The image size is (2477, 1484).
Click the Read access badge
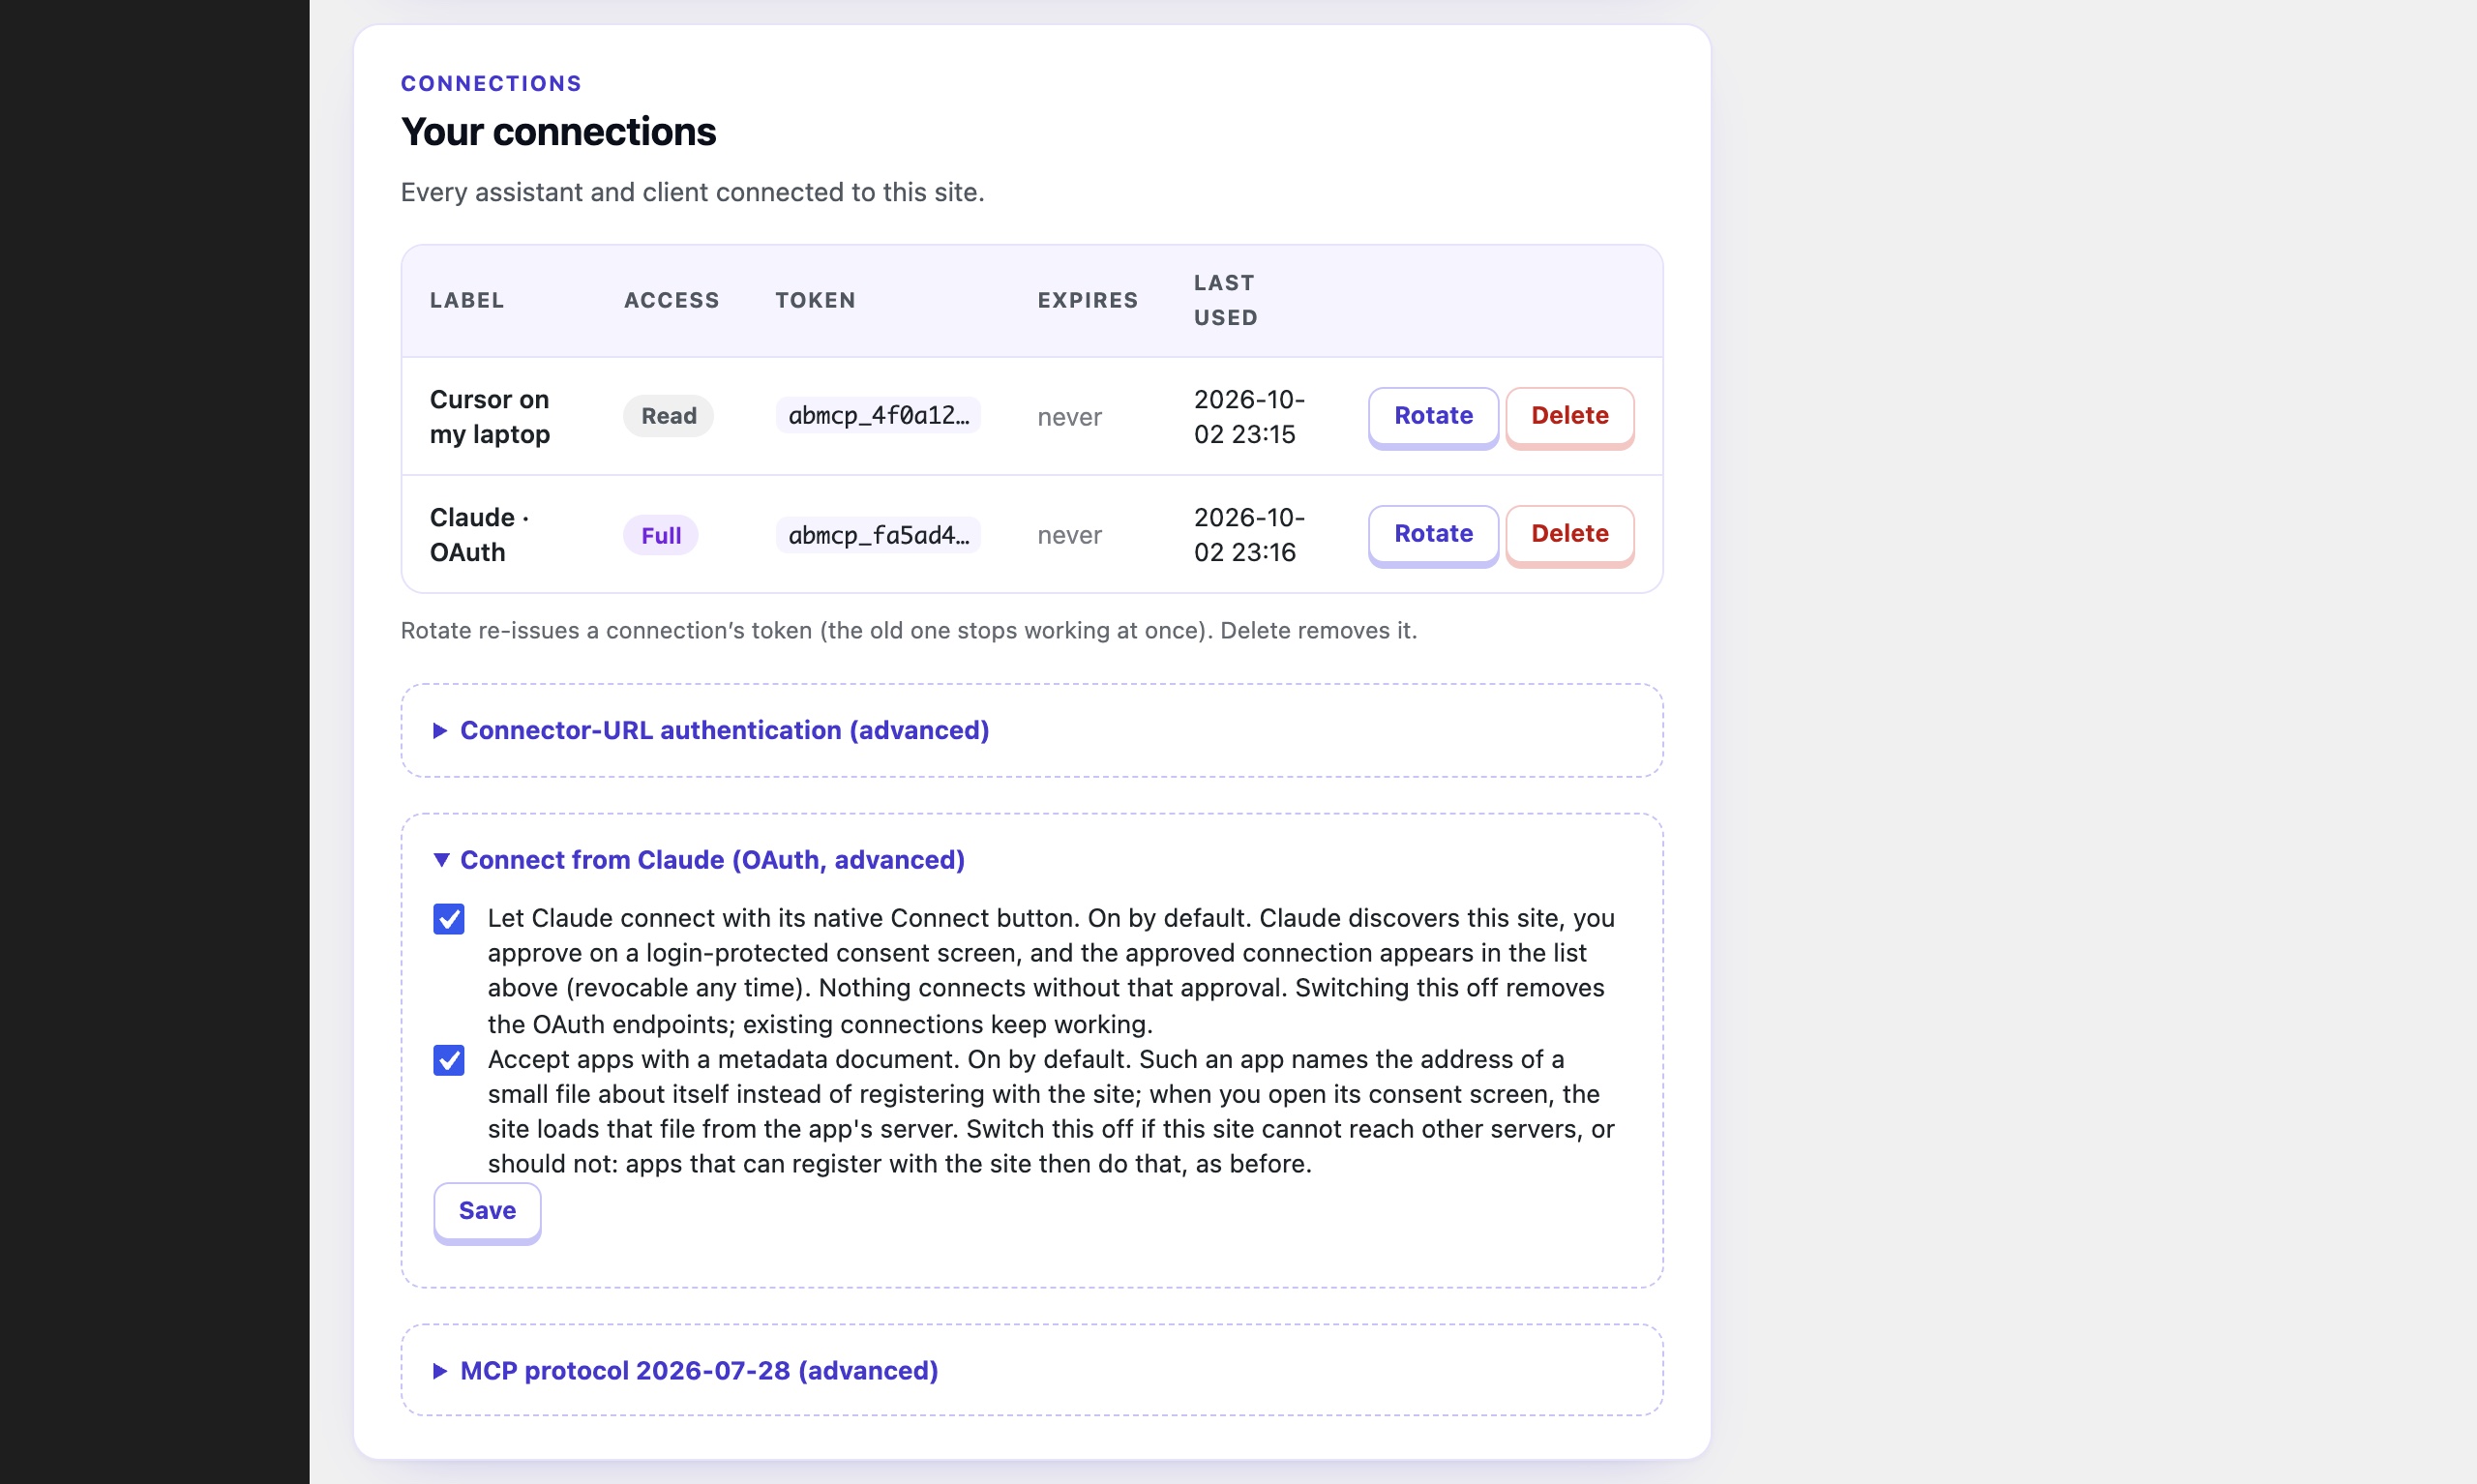[x=668, y=416]
